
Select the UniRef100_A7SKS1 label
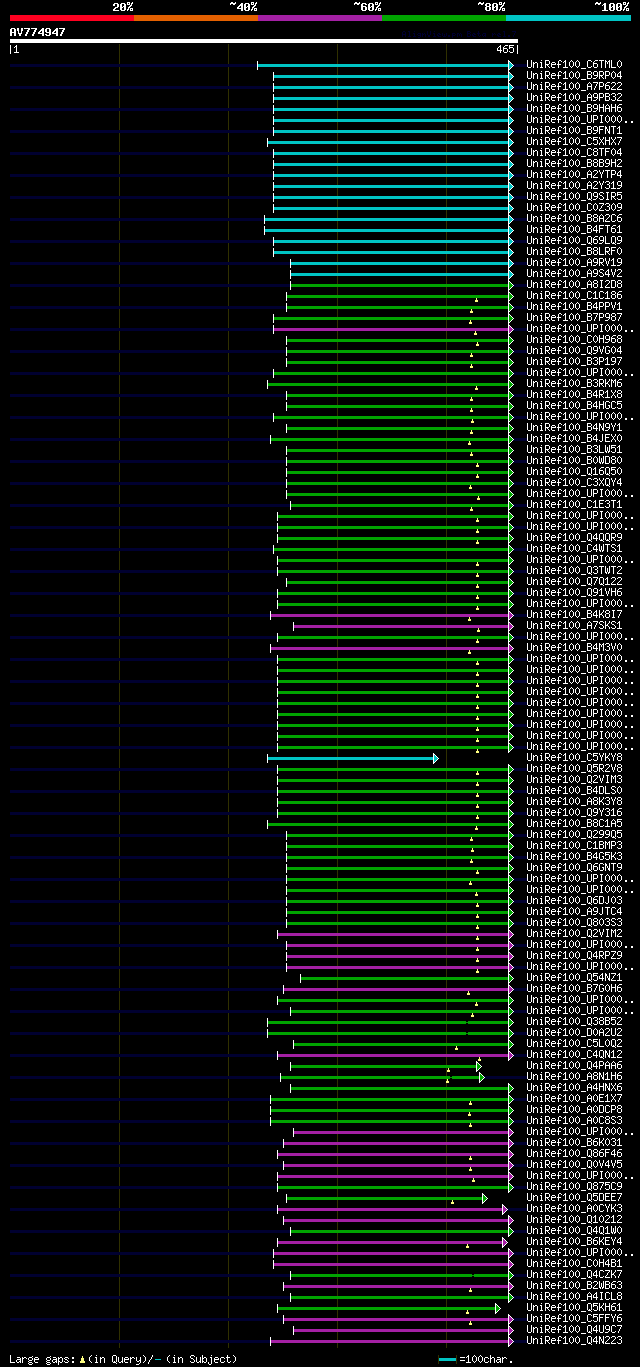574,626
